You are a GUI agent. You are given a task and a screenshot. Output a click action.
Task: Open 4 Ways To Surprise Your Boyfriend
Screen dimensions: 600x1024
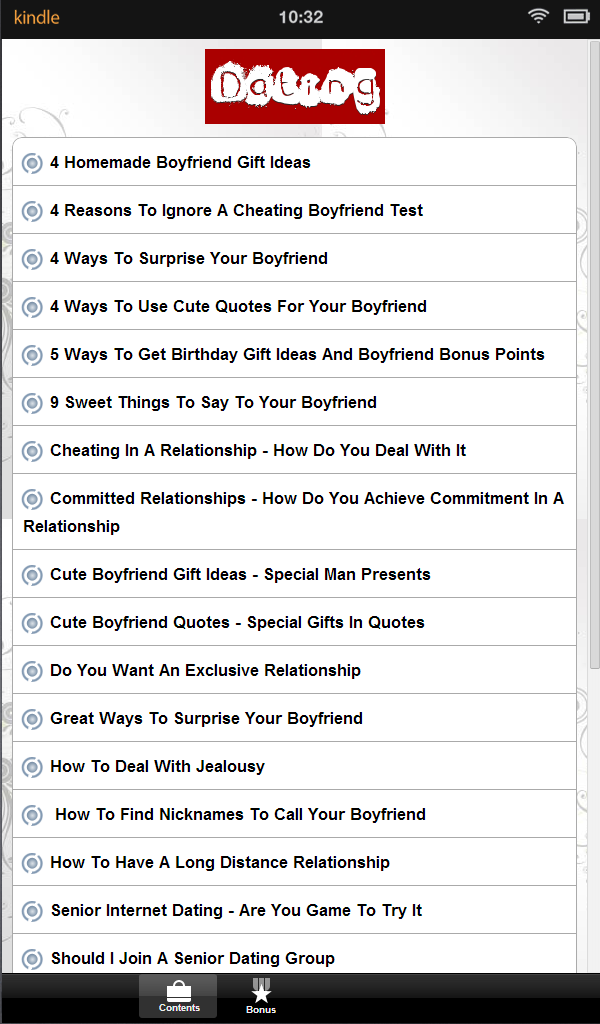click(189, 258)
